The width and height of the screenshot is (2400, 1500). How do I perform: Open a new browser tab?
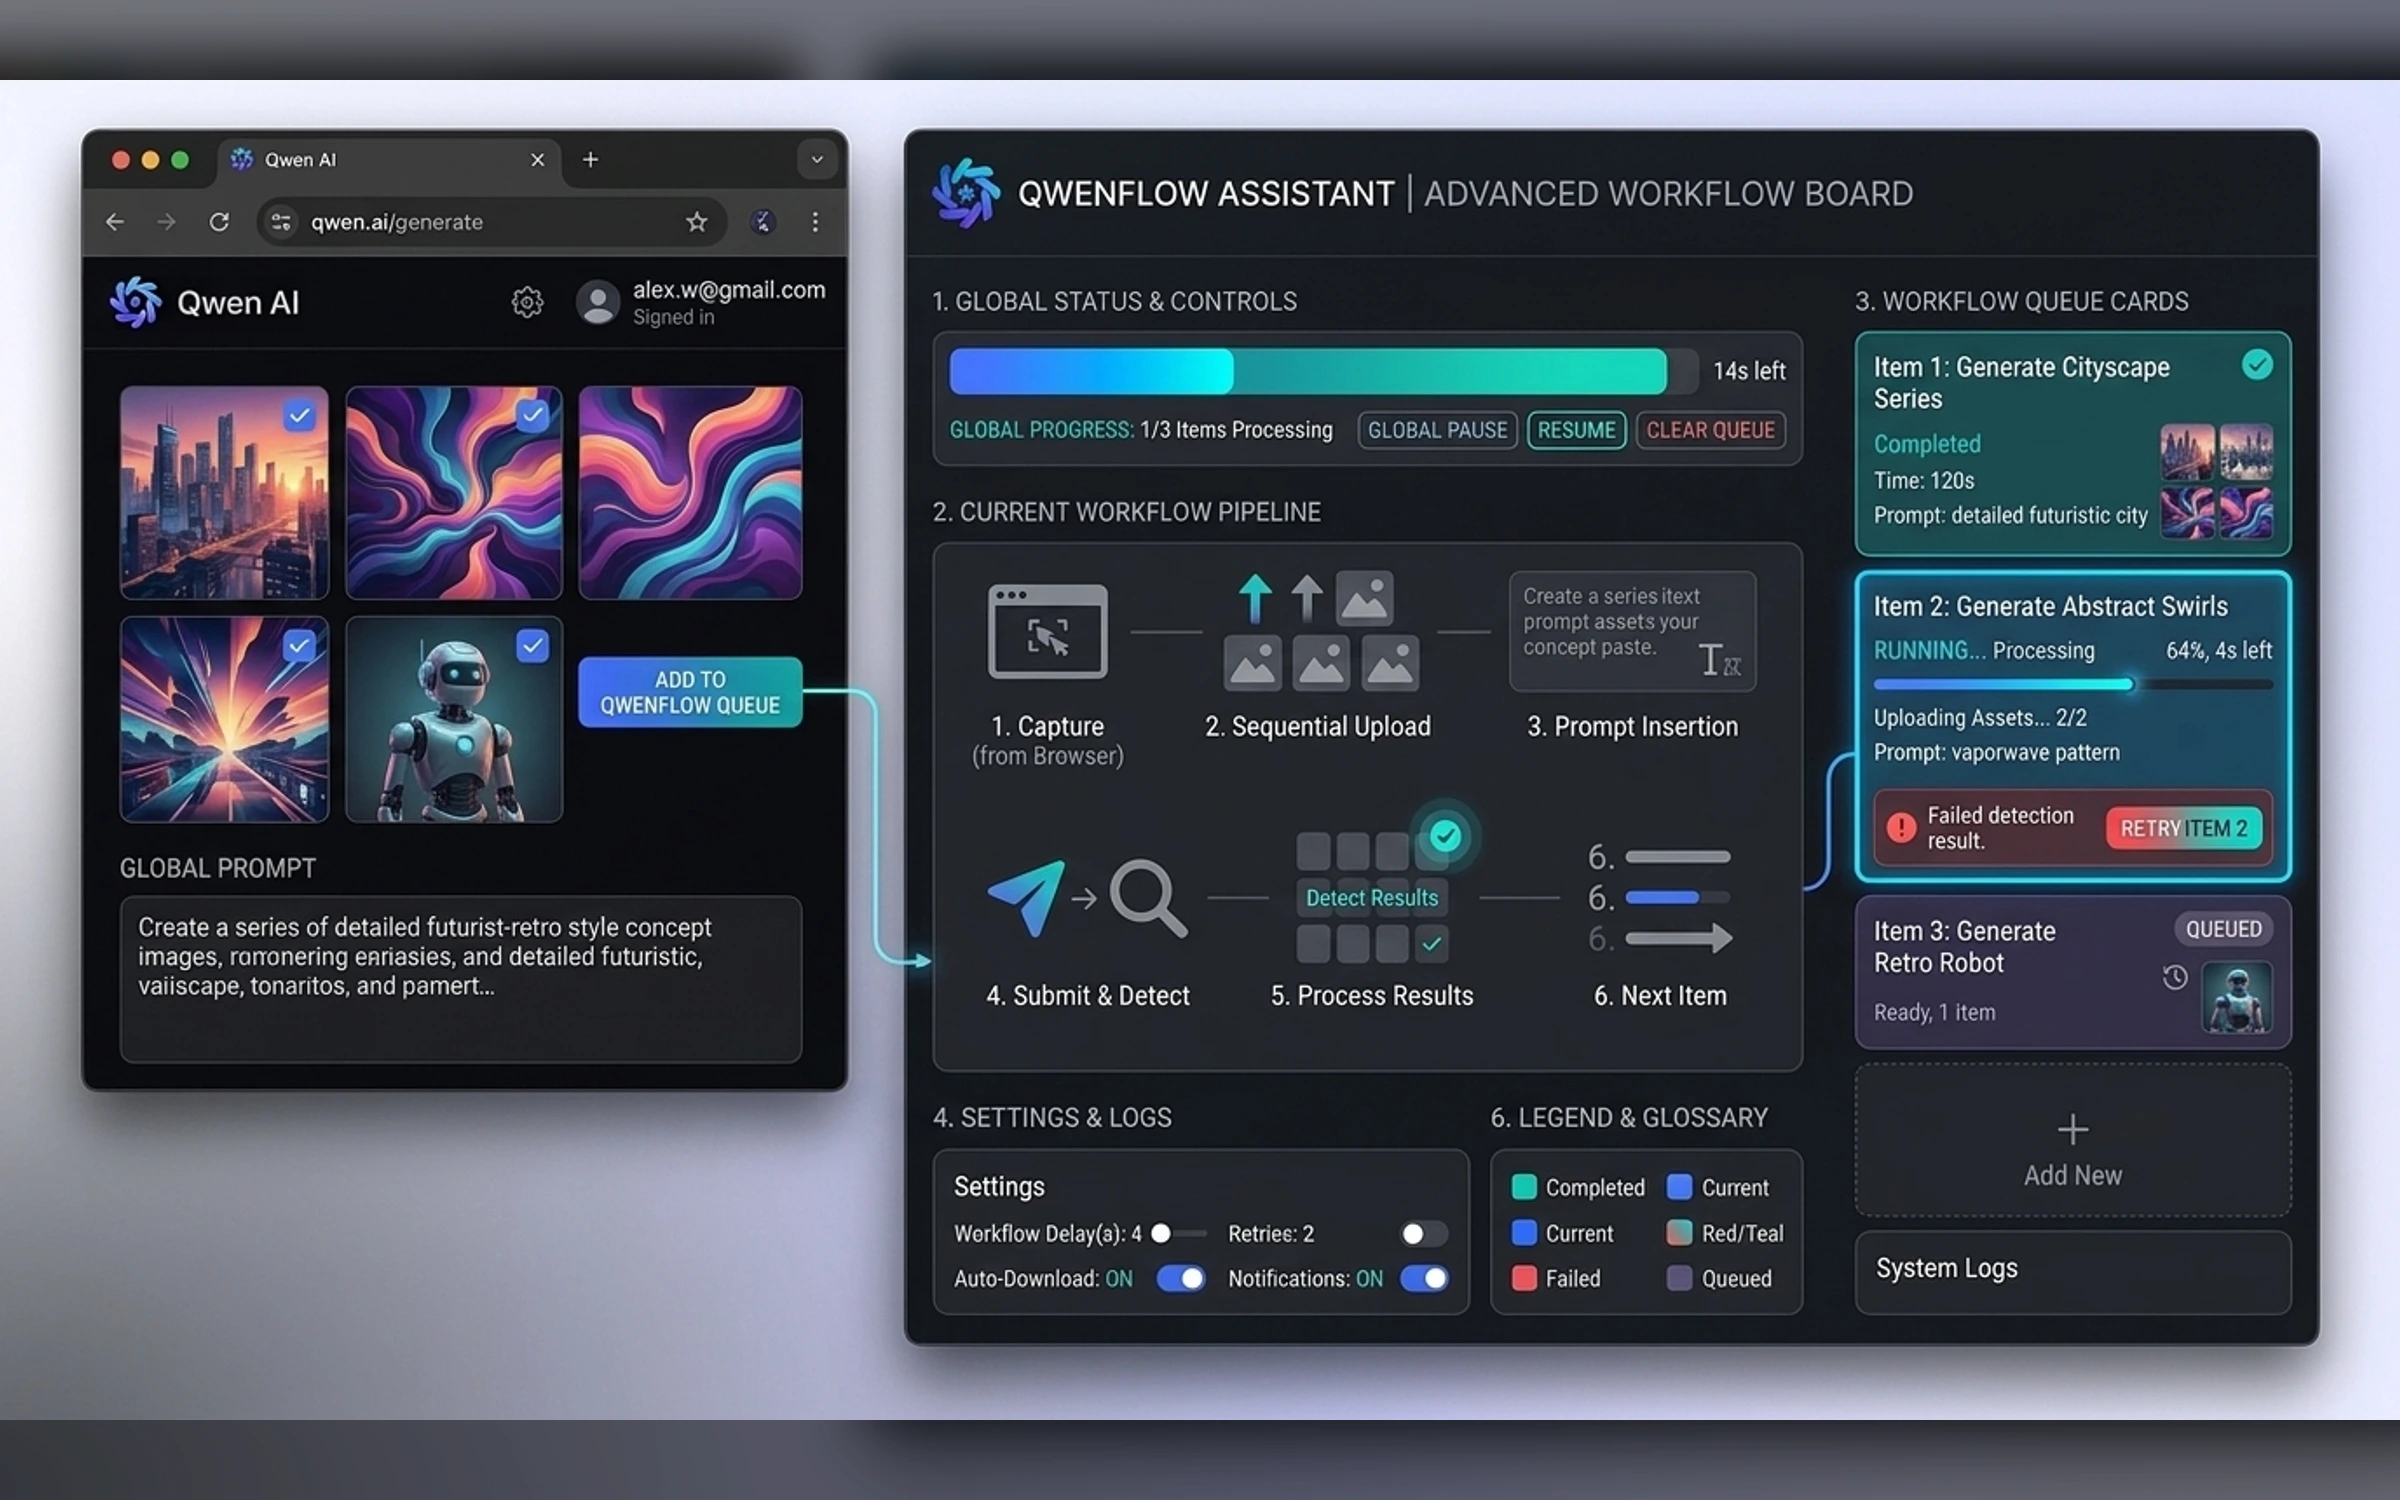click(590, 160)
